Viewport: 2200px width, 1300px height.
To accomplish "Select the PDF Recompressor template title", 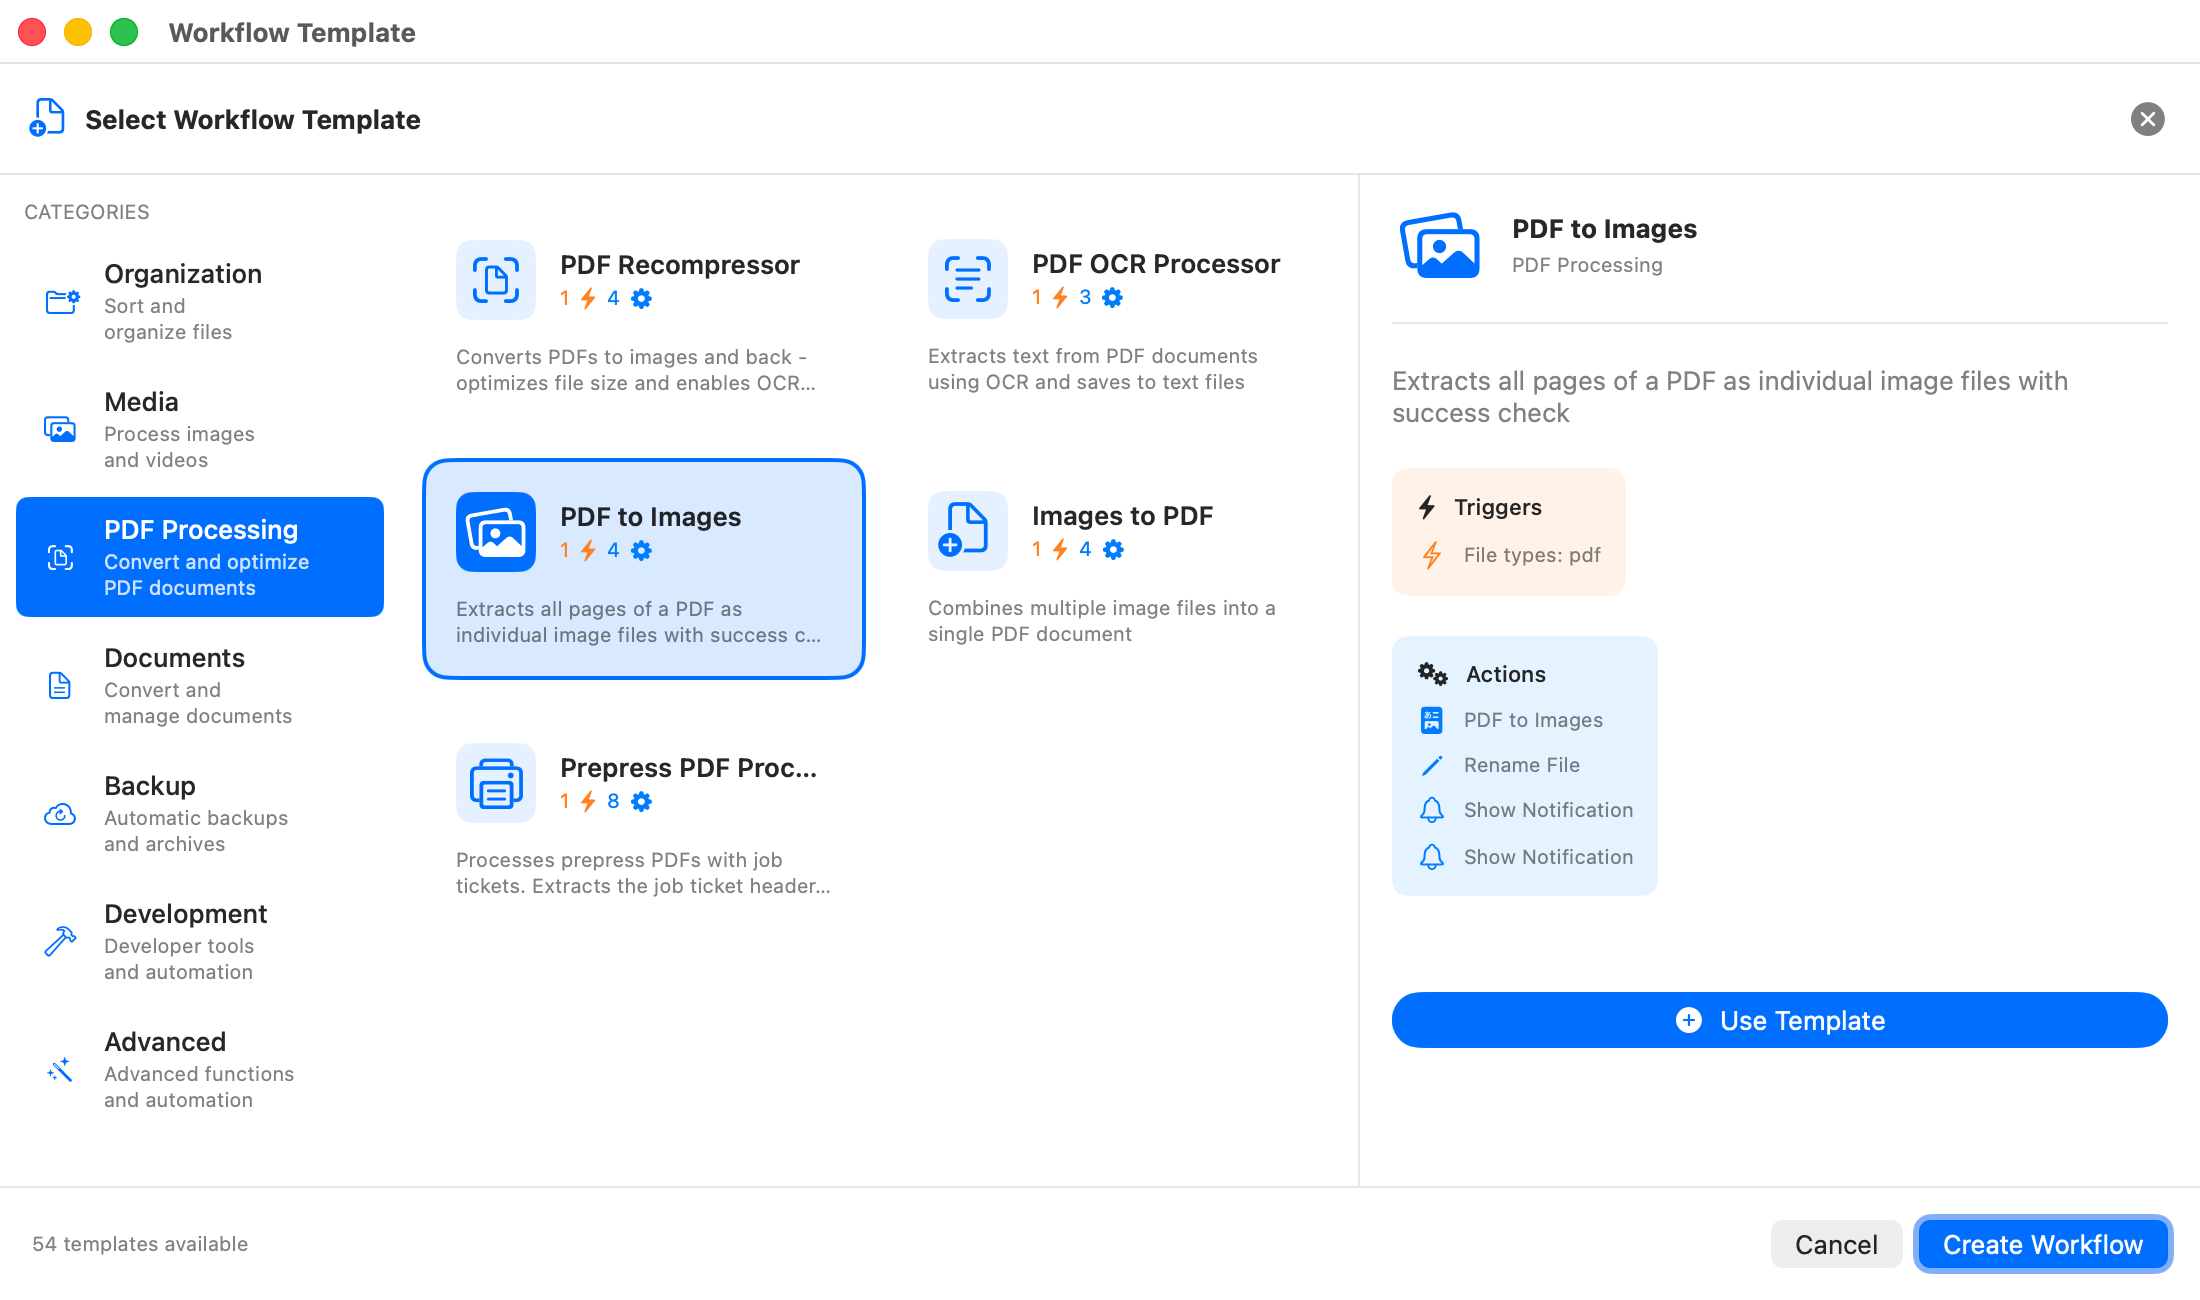I will [x=680, y=265].
